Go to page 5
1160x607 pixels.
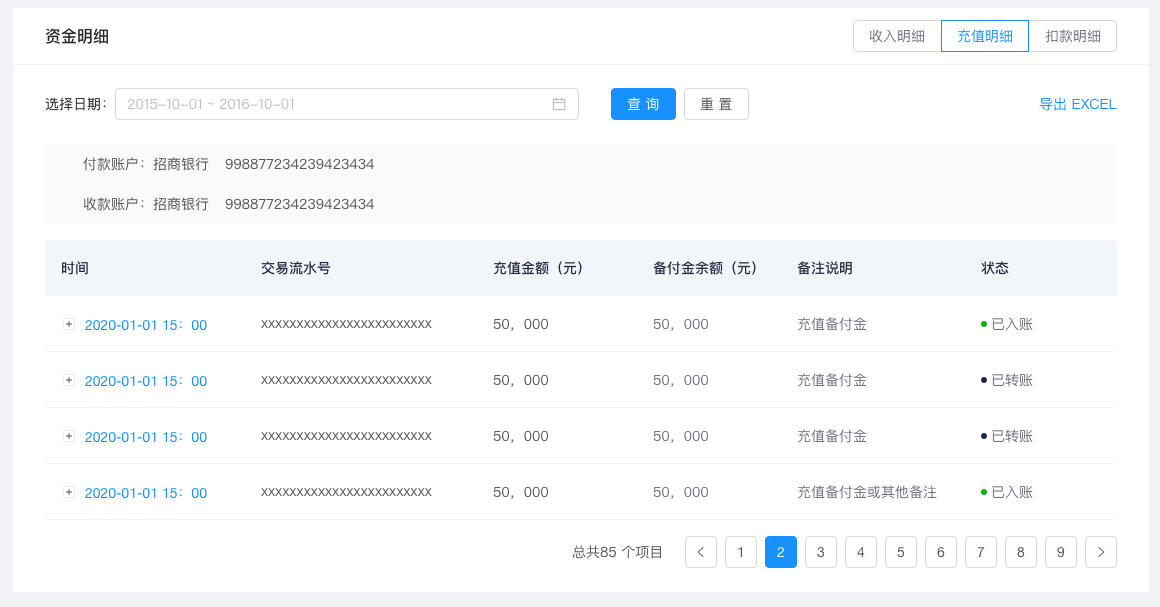tap(900, 552)
